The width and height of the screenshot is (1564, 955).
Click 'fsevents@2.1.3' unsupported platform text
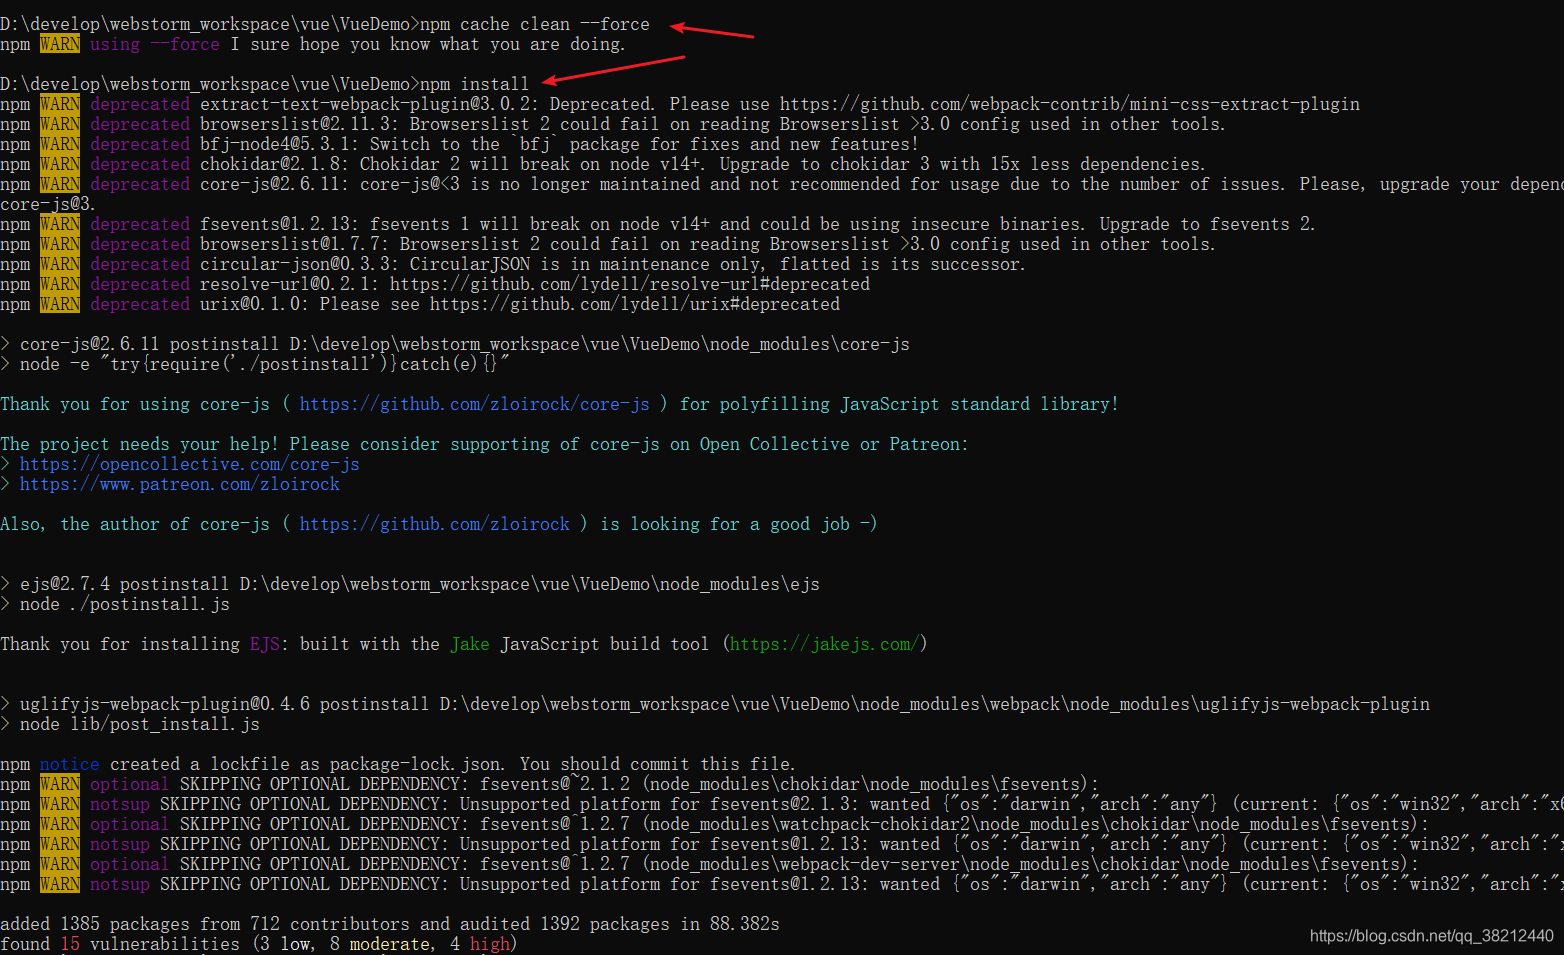(785, 804)
